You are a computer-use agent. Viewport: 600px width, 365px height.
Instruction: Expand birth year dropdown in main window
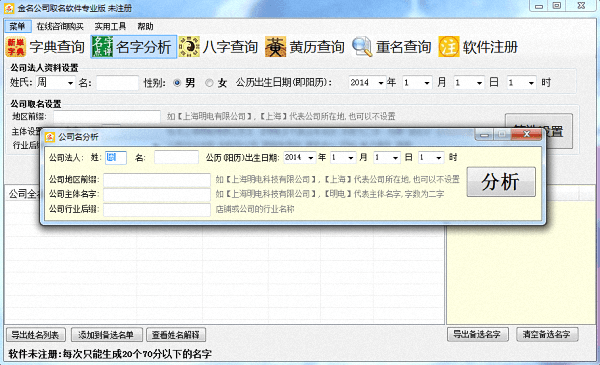click(x=381, y=83)
